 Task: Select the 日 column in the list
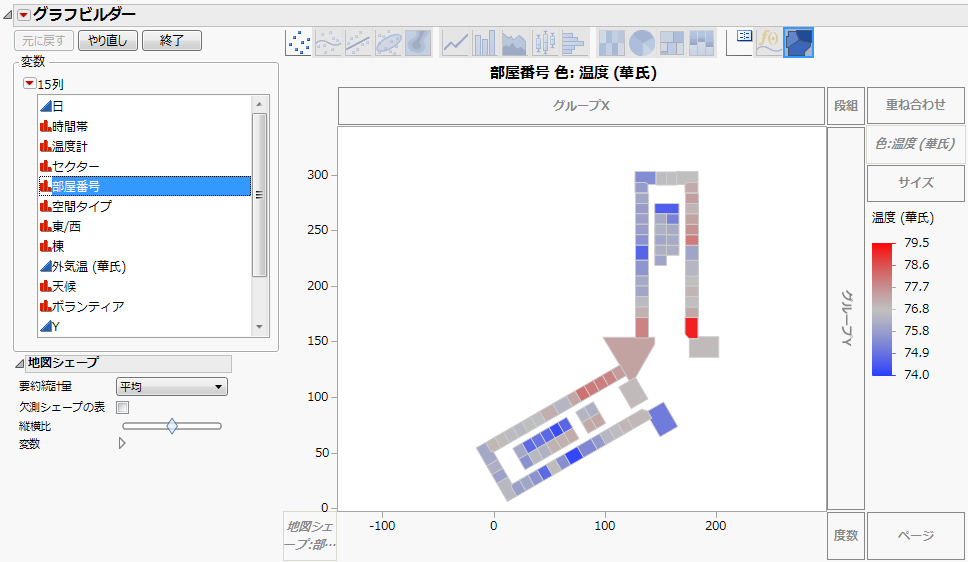tap(144, 106)
